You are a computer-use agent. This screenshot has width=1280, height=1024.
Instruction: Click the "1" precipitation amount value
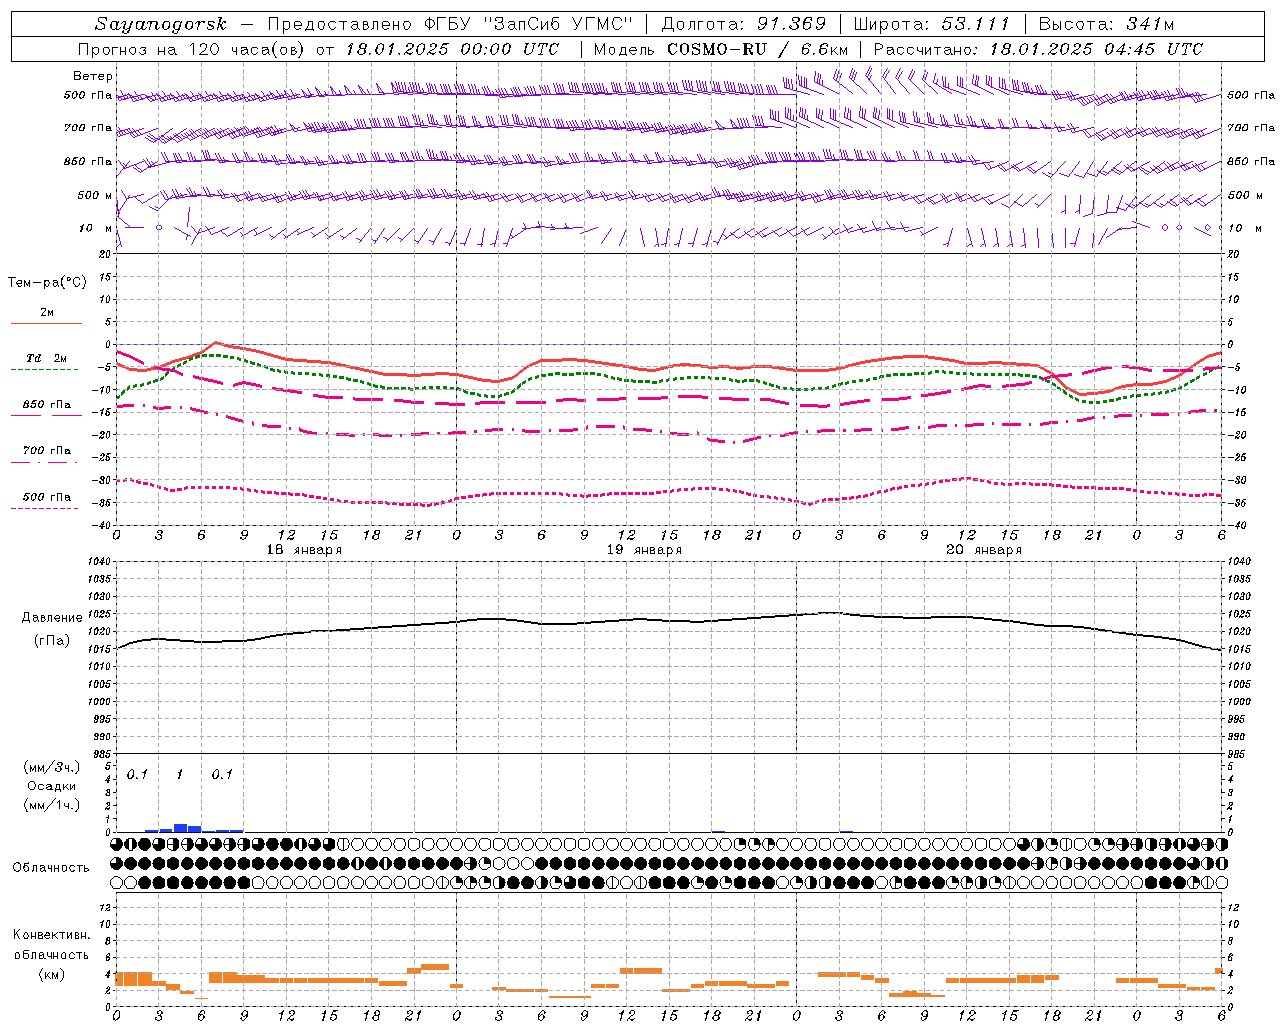(179, 775)
